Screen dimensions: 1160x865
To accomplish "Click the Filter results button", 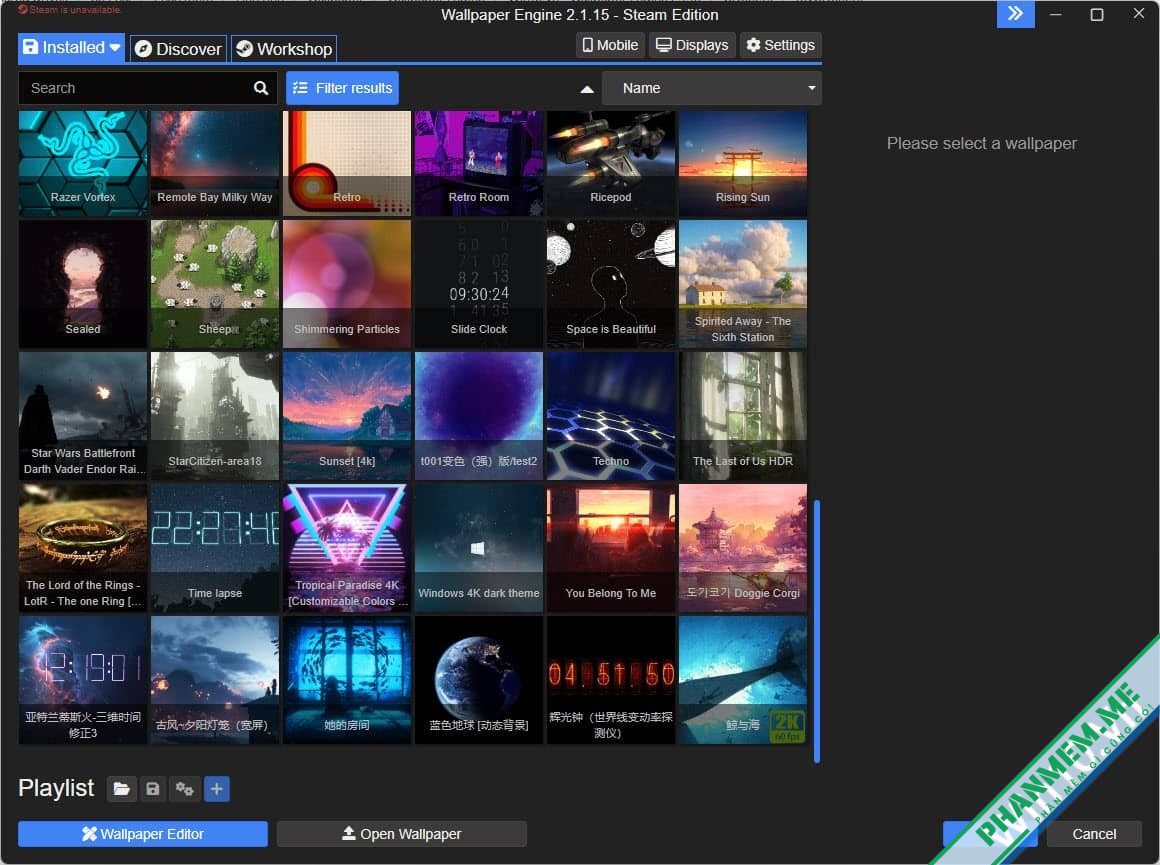I will 343,88.
